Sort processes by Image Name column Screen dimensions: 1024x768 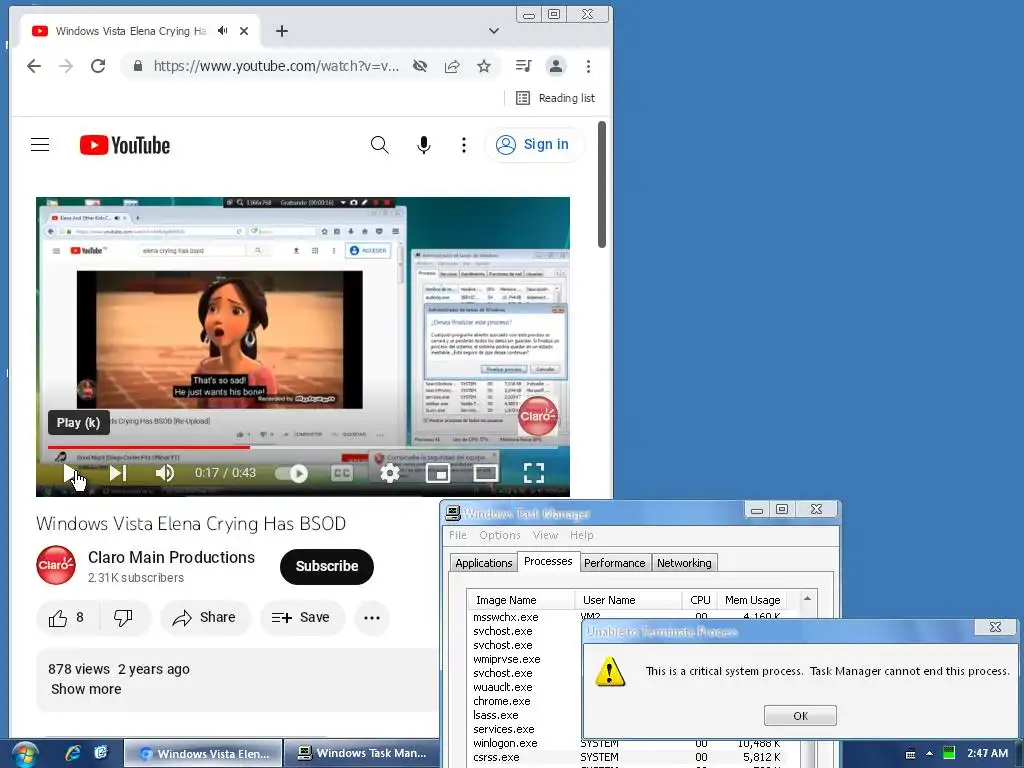[520, 600]
